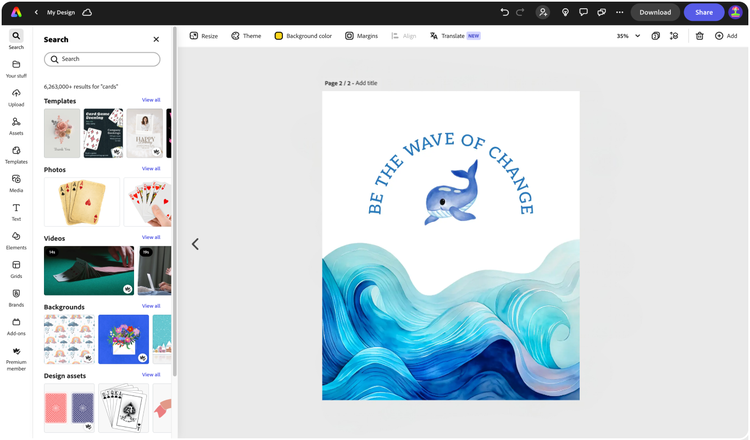Open Premium member options
The width and height of the screenshot is (750, 440).
click(16, 359)
